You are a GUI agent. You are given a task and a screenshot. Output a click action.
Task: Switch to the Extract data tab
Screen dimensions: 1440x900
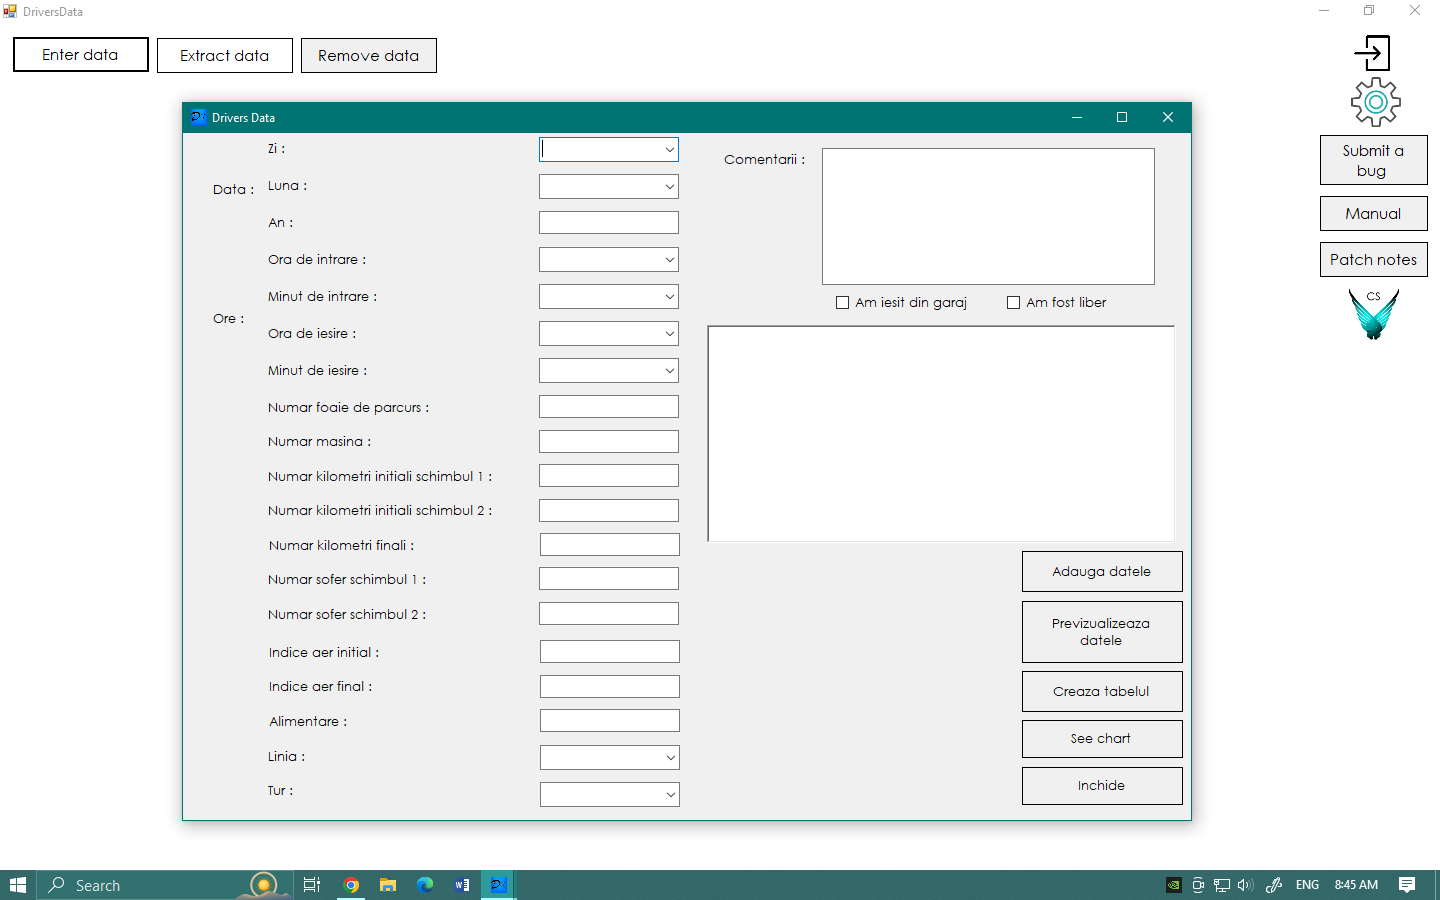pos(224,56)
